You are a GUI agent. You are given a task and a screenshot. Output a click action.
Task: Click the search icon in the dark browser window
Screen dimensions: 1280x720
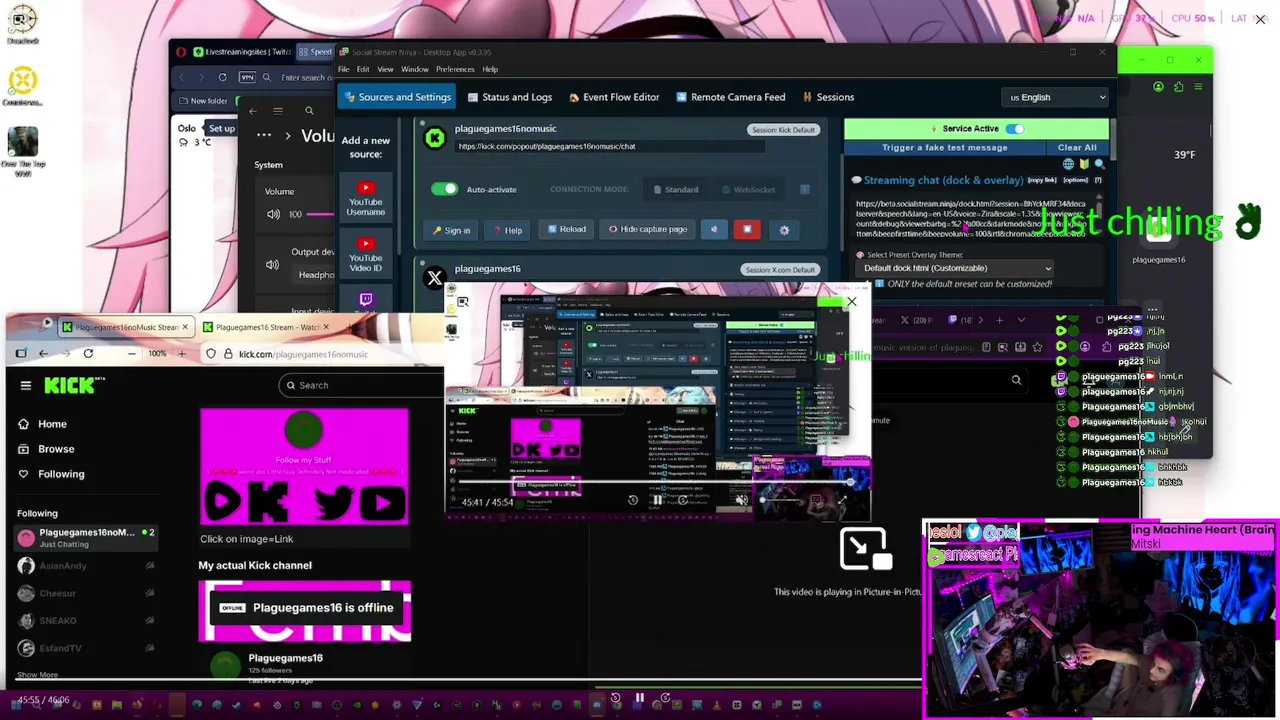[x=1016, y=380]
